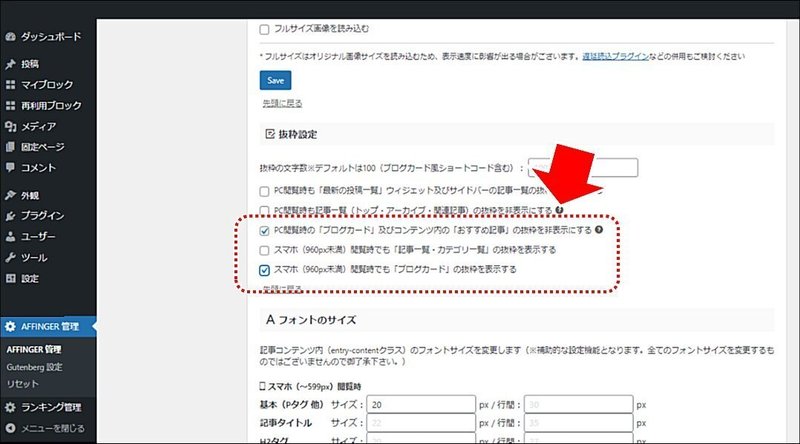The height and width of the screenshot is (444, 800).
Task: Click the コメント speech bubble icon
Action: coord(10,167)
